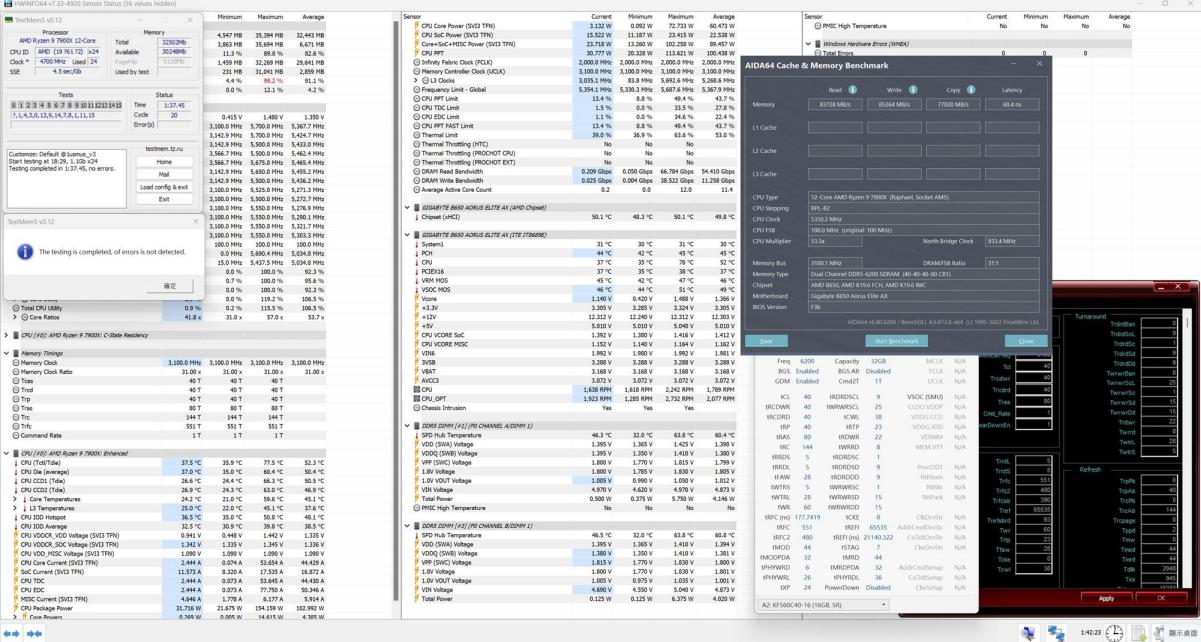The width and height of the screenshot is (1201, 642).
Task: Click Save in AIDA64 benchmark window
Action: 766,341
